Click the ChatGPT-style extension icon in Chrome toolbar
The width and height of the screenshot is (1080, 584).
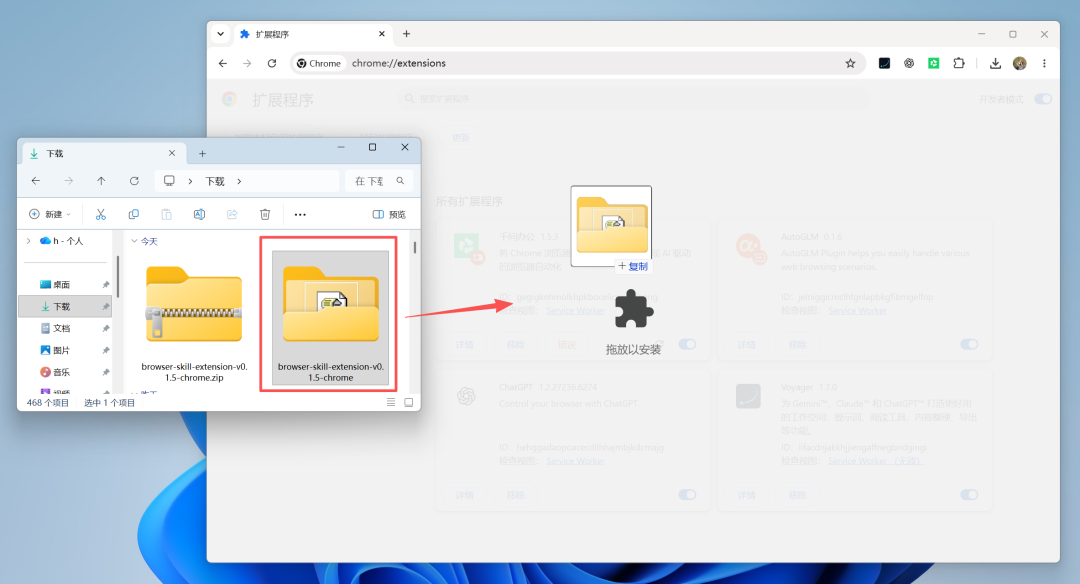tap(909, 63)
